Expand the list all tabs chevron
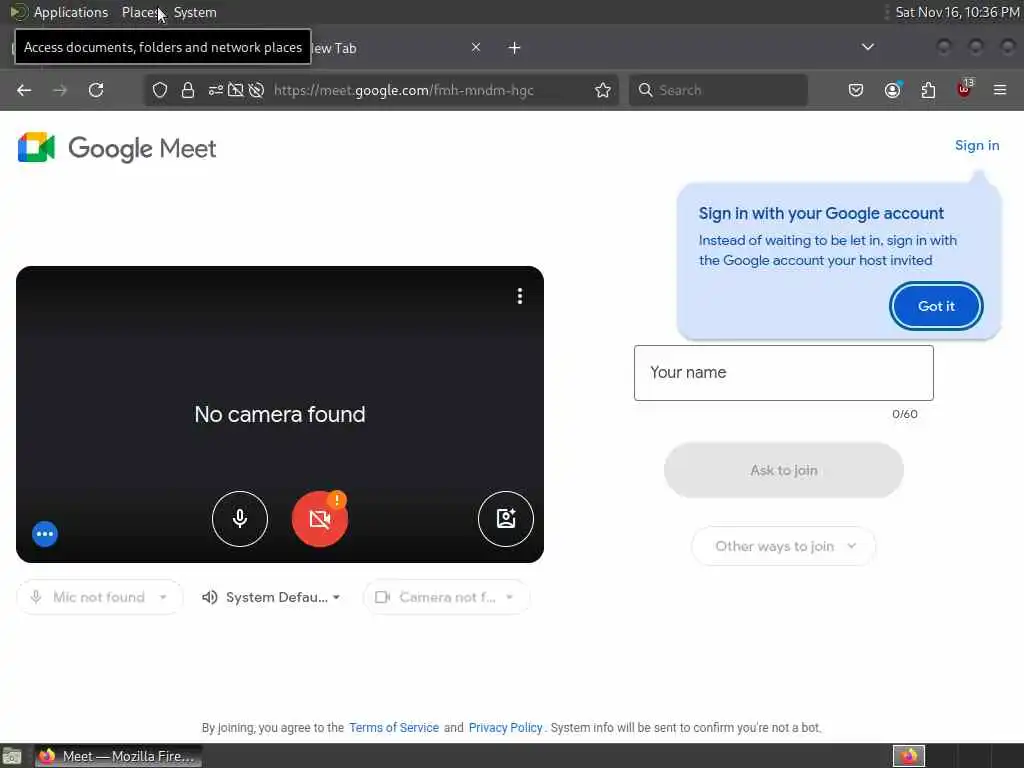This screenshot has height=768, width=1024. (868, 47)
